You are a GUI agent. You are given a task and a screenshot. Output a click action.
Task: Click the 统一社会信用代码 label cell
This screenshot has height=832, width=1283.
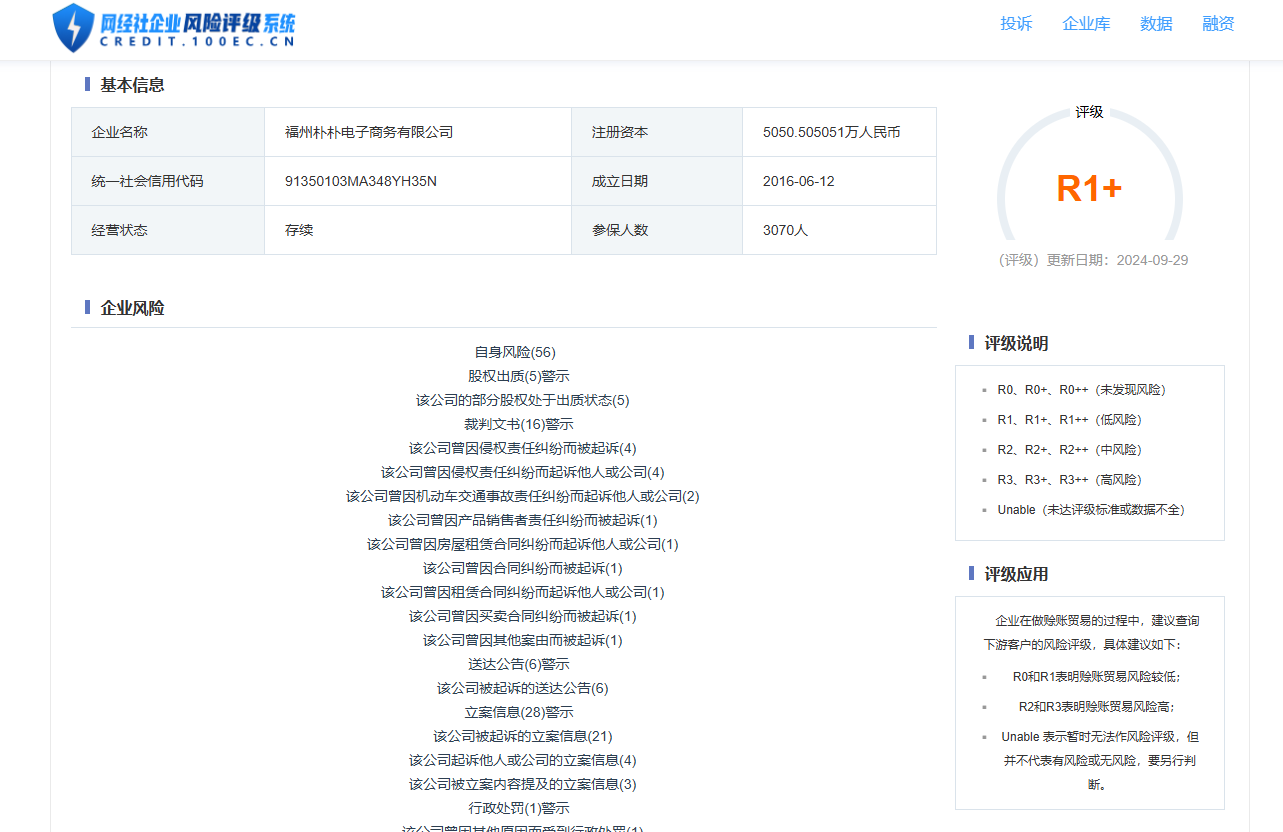pyautogui.click(x=168, y=181)
